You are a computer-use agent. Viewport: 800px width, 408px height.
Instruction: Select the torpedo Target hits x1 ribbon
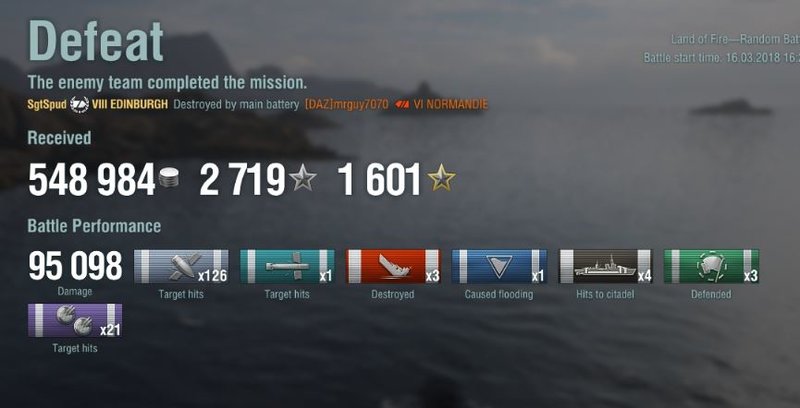click(287, 266)
